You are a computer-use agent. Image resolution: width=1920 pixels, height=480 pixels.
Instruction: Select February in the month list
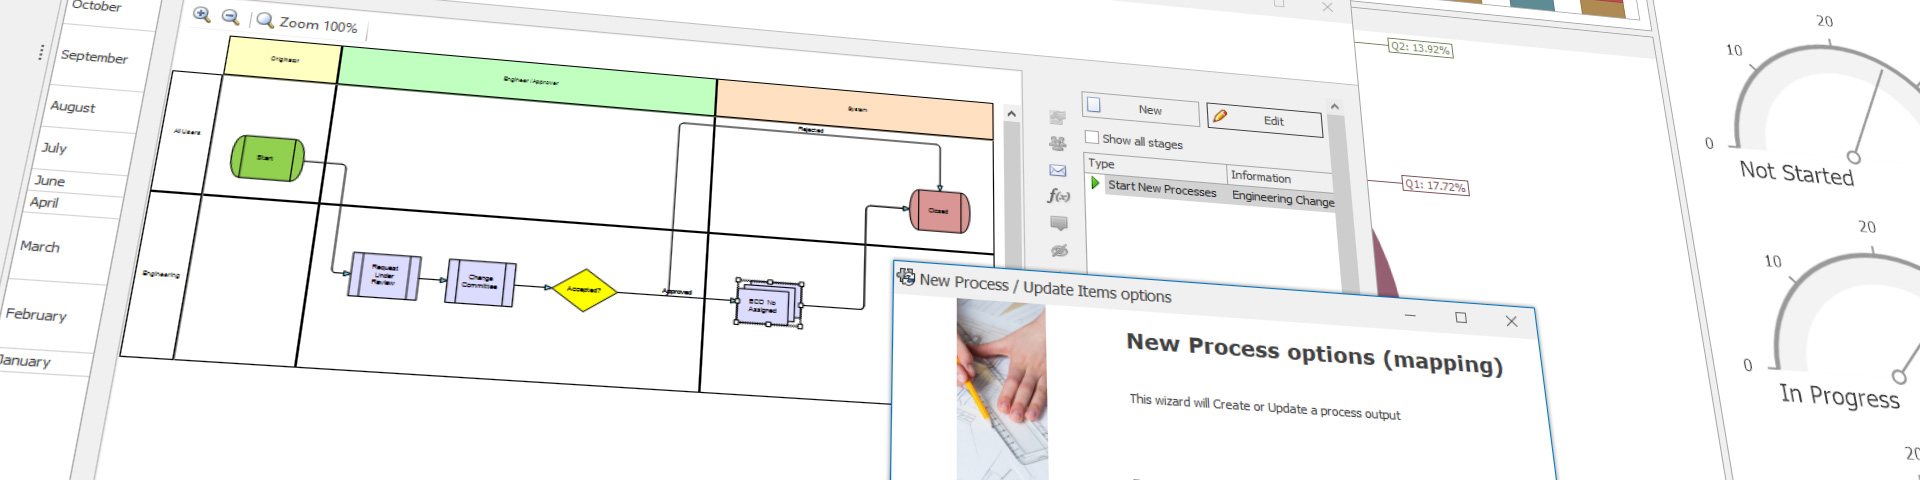[36, 314]
